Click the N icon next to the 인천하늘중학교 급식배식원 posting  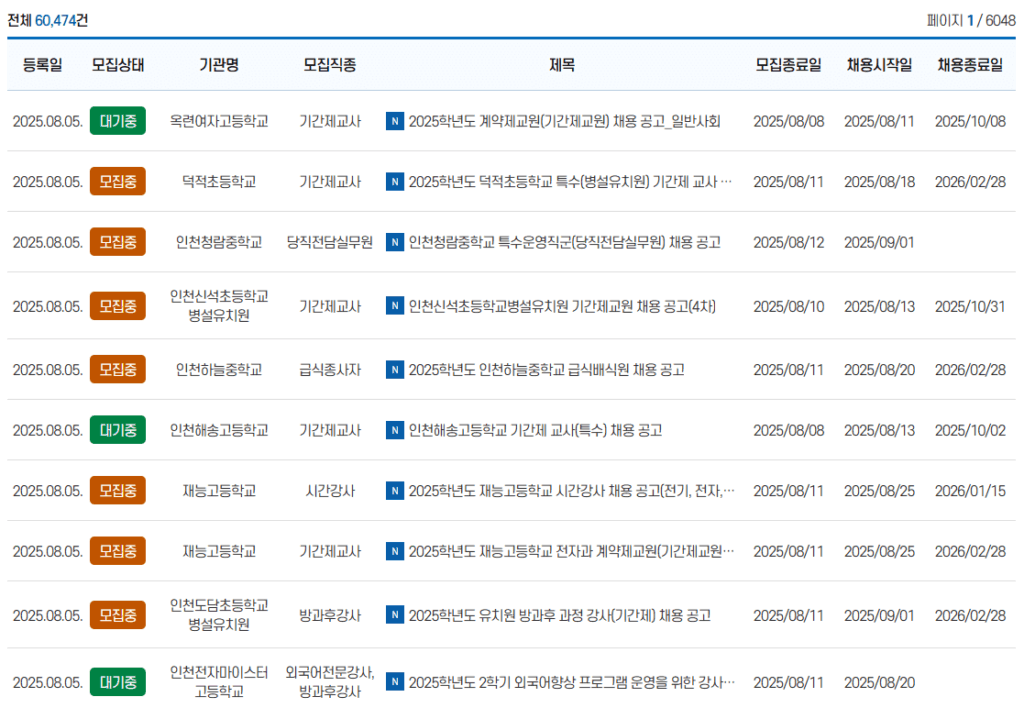pyautogui.click(x=394, y=369)
